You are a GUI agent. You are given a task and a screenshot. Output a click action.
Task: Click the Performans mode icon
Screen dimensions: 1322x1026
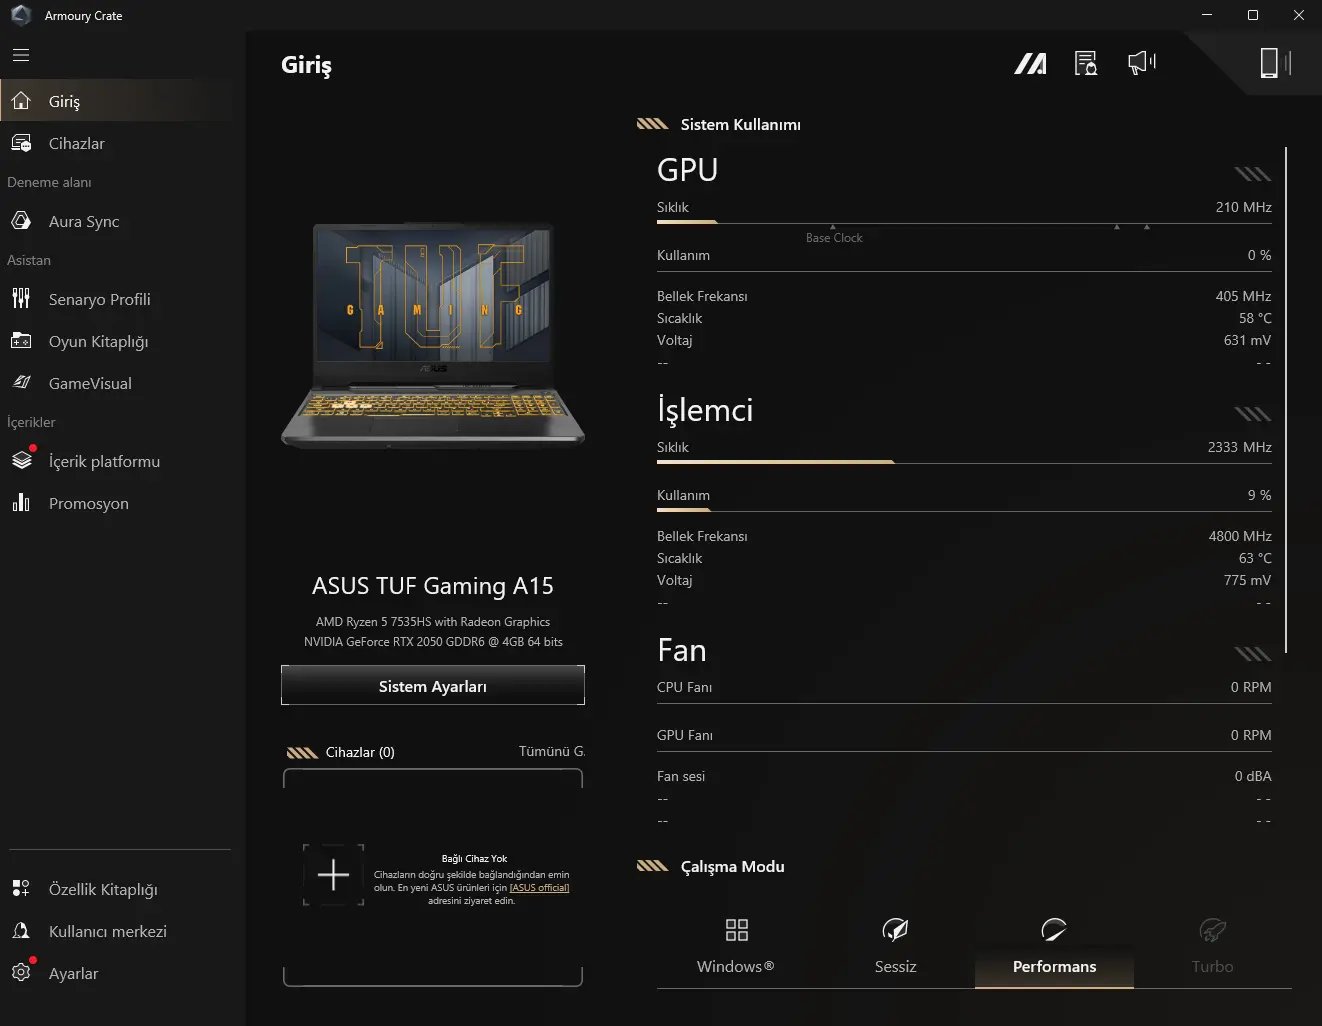[x=1054, y=930]
